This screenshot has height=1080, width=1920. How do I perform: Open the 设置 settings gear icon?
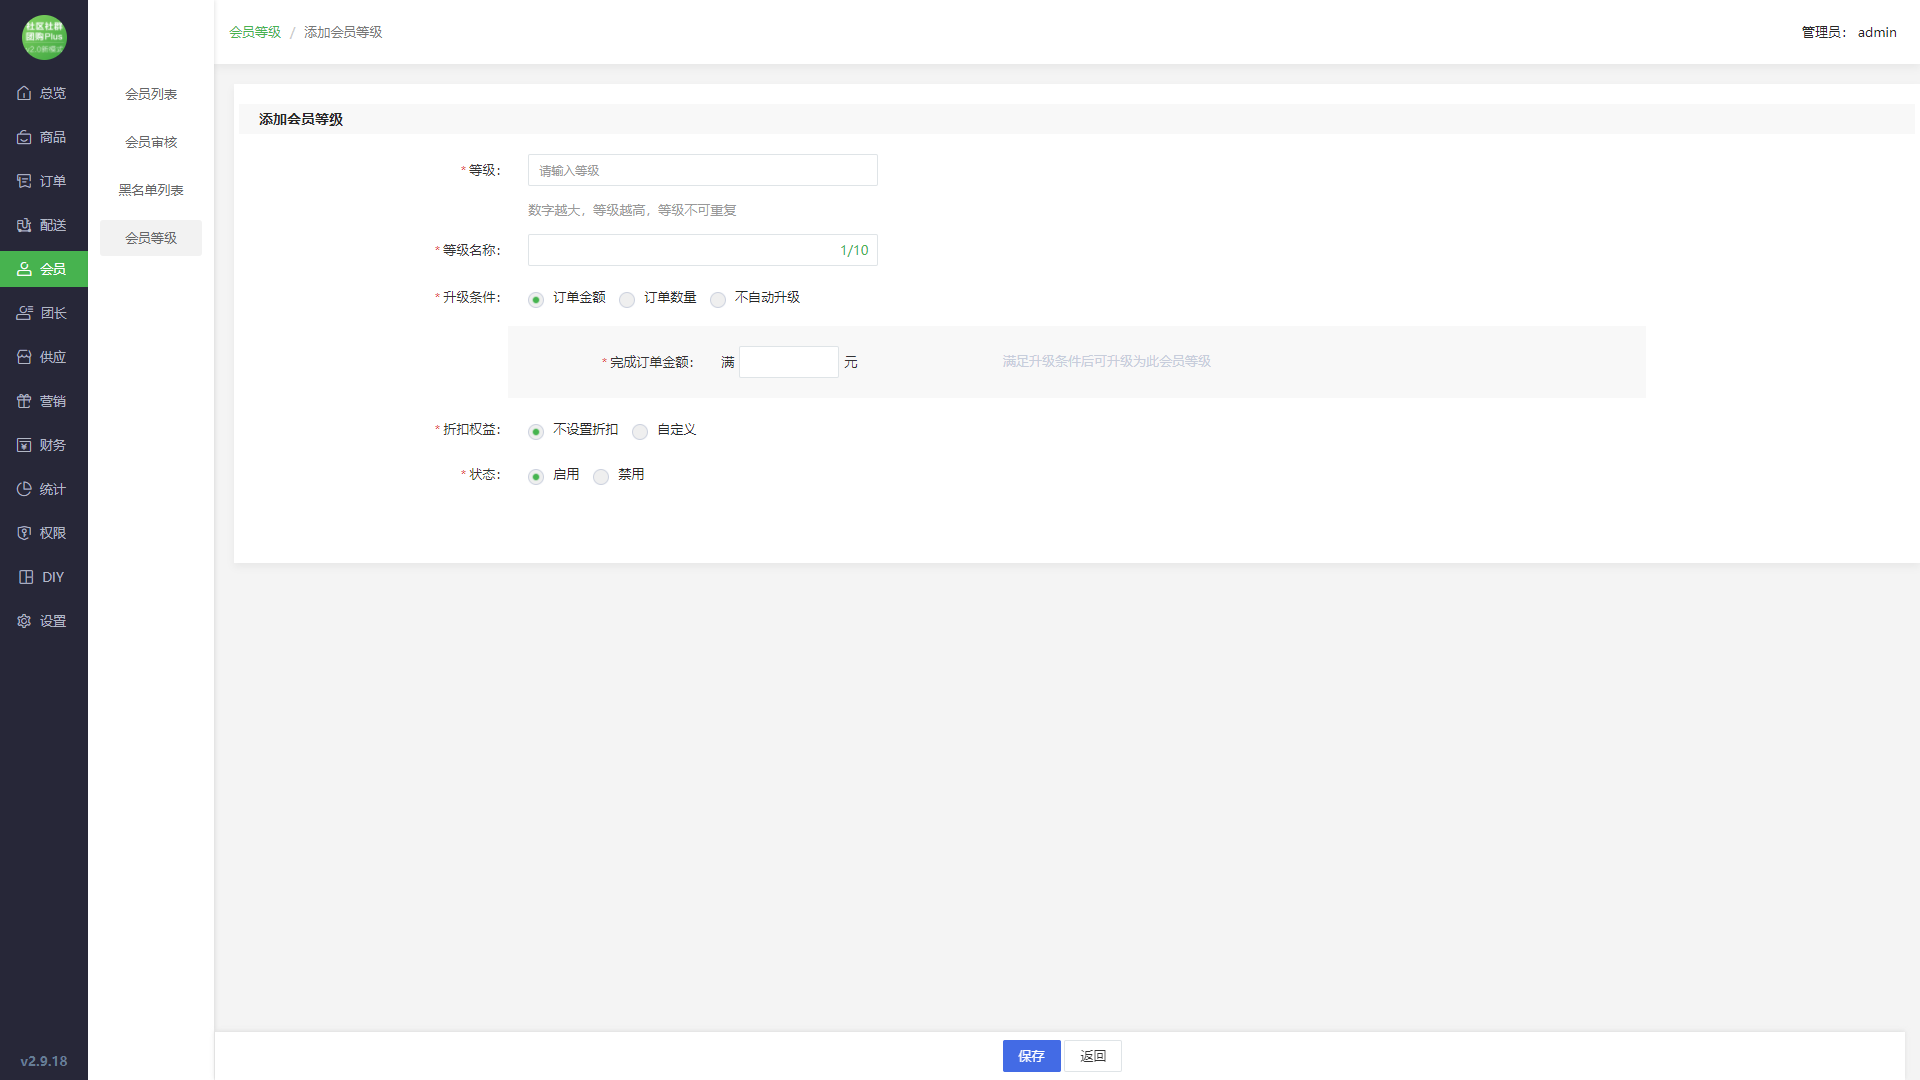coord(24,621)
